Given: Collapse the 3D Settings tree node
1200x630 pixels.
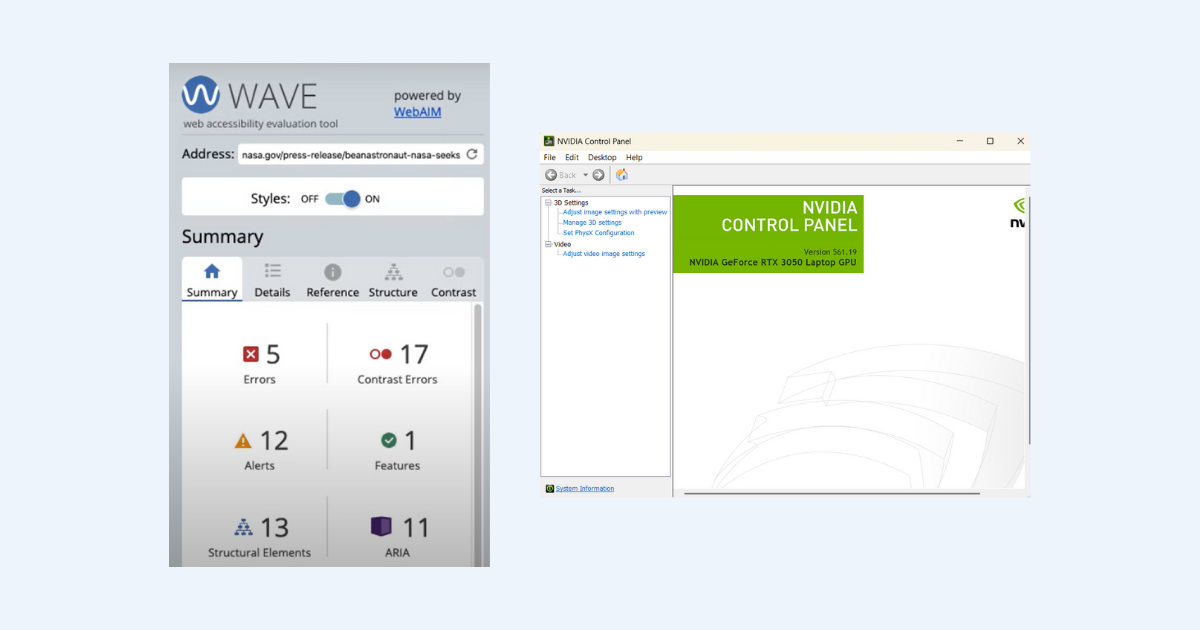Looking at the screenshot, I should click(548, 203).
